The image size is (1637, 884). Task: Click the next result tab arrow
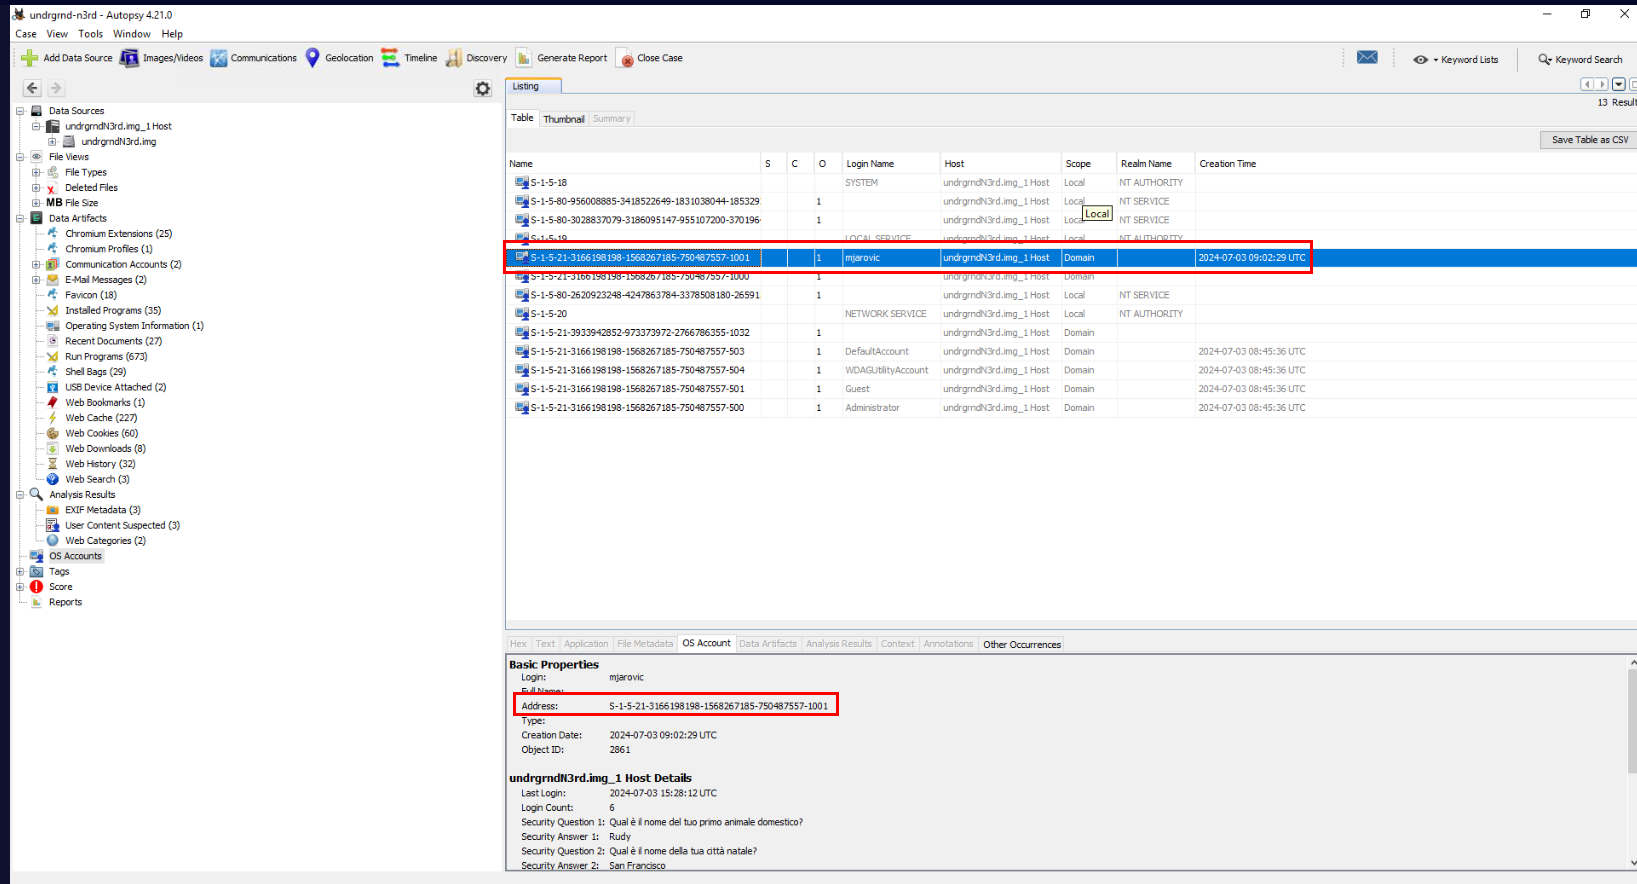(1602, 85)
